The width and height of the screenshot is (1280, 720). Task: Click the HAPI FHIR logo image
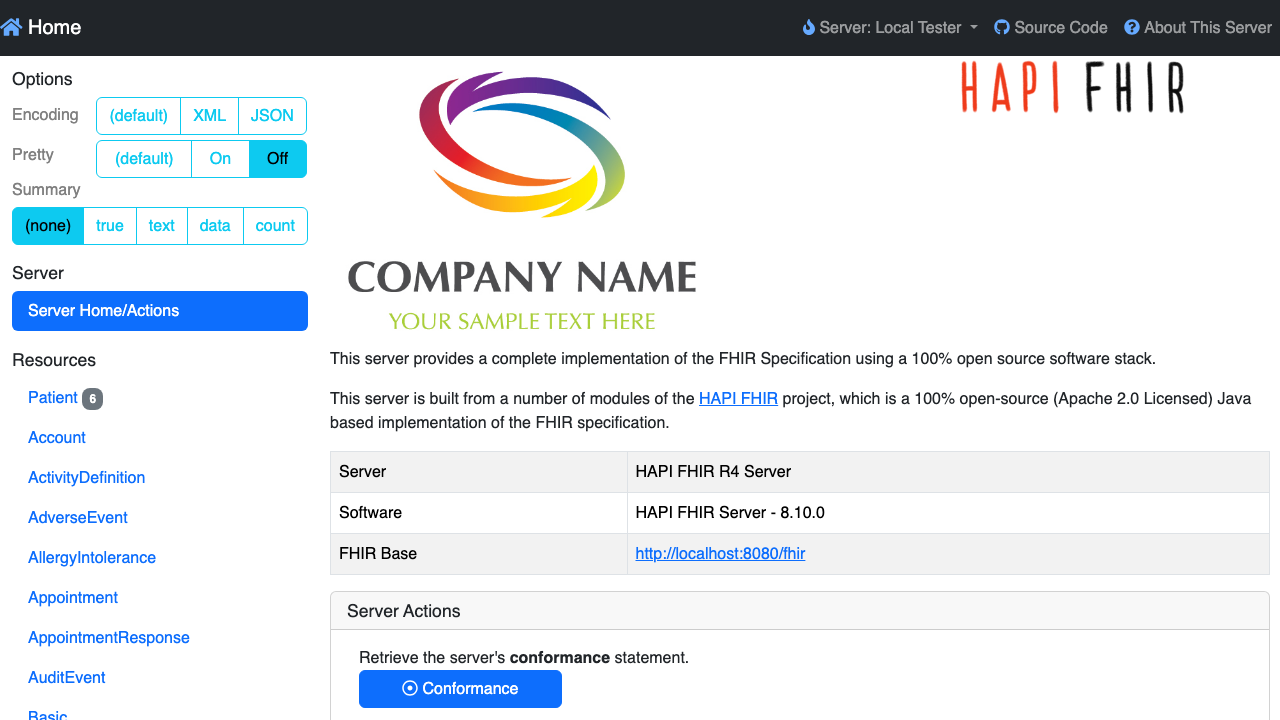click(x=1073, y=87)
